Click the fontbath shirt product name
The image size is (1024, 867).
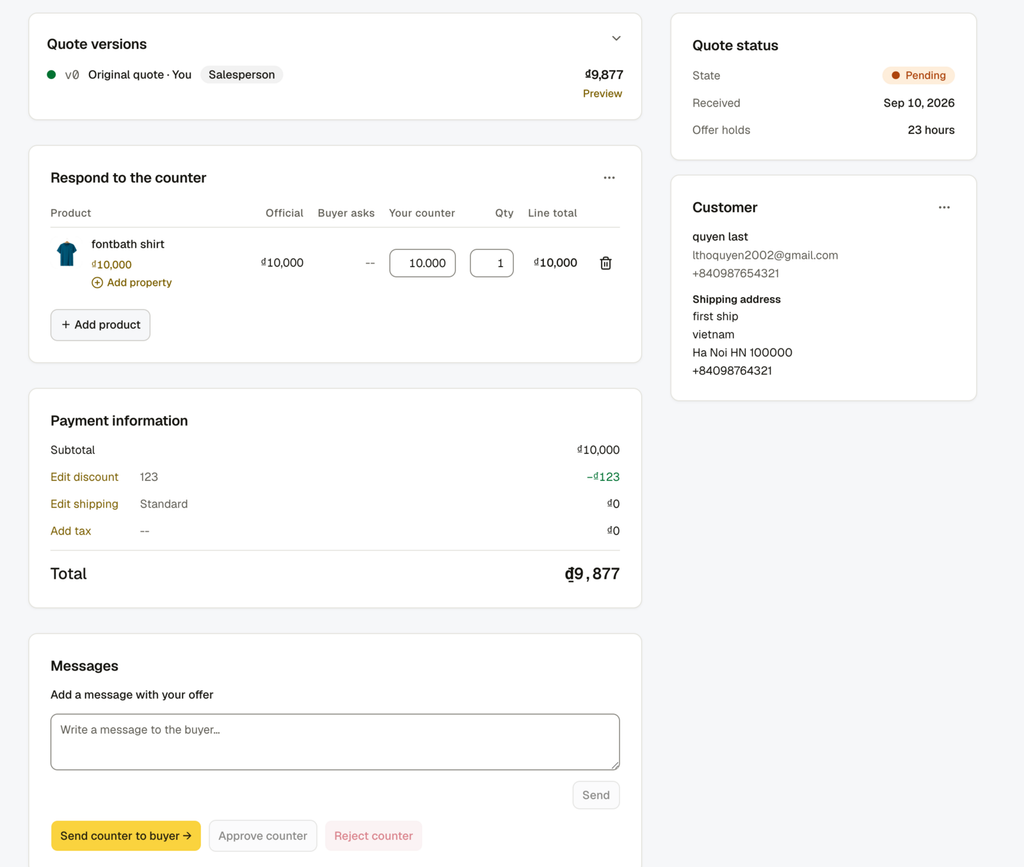point(128,244)
